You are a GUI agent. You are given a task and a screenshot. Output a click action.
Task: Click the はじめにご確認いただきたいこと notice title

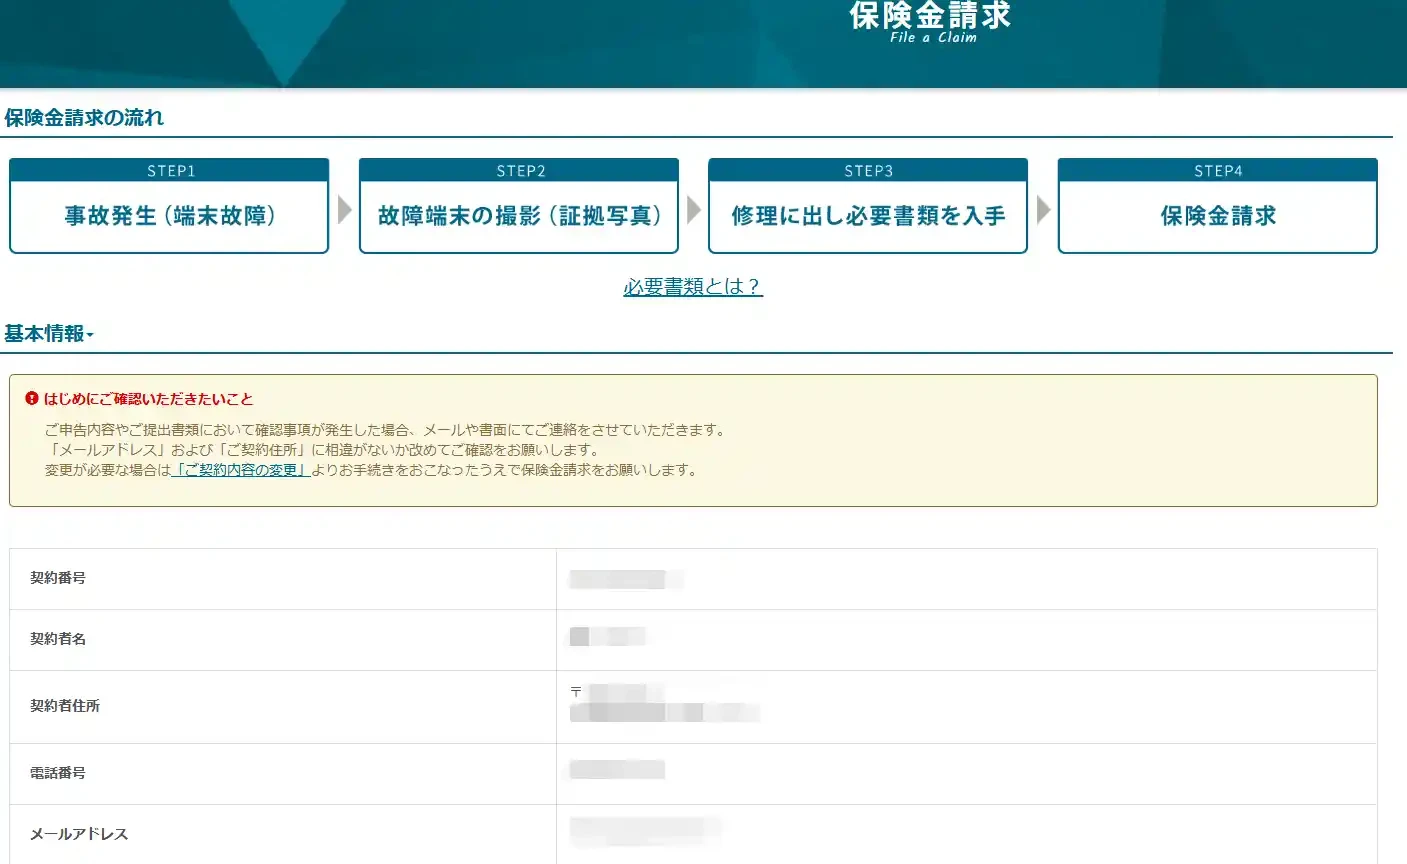pos(148,399)
